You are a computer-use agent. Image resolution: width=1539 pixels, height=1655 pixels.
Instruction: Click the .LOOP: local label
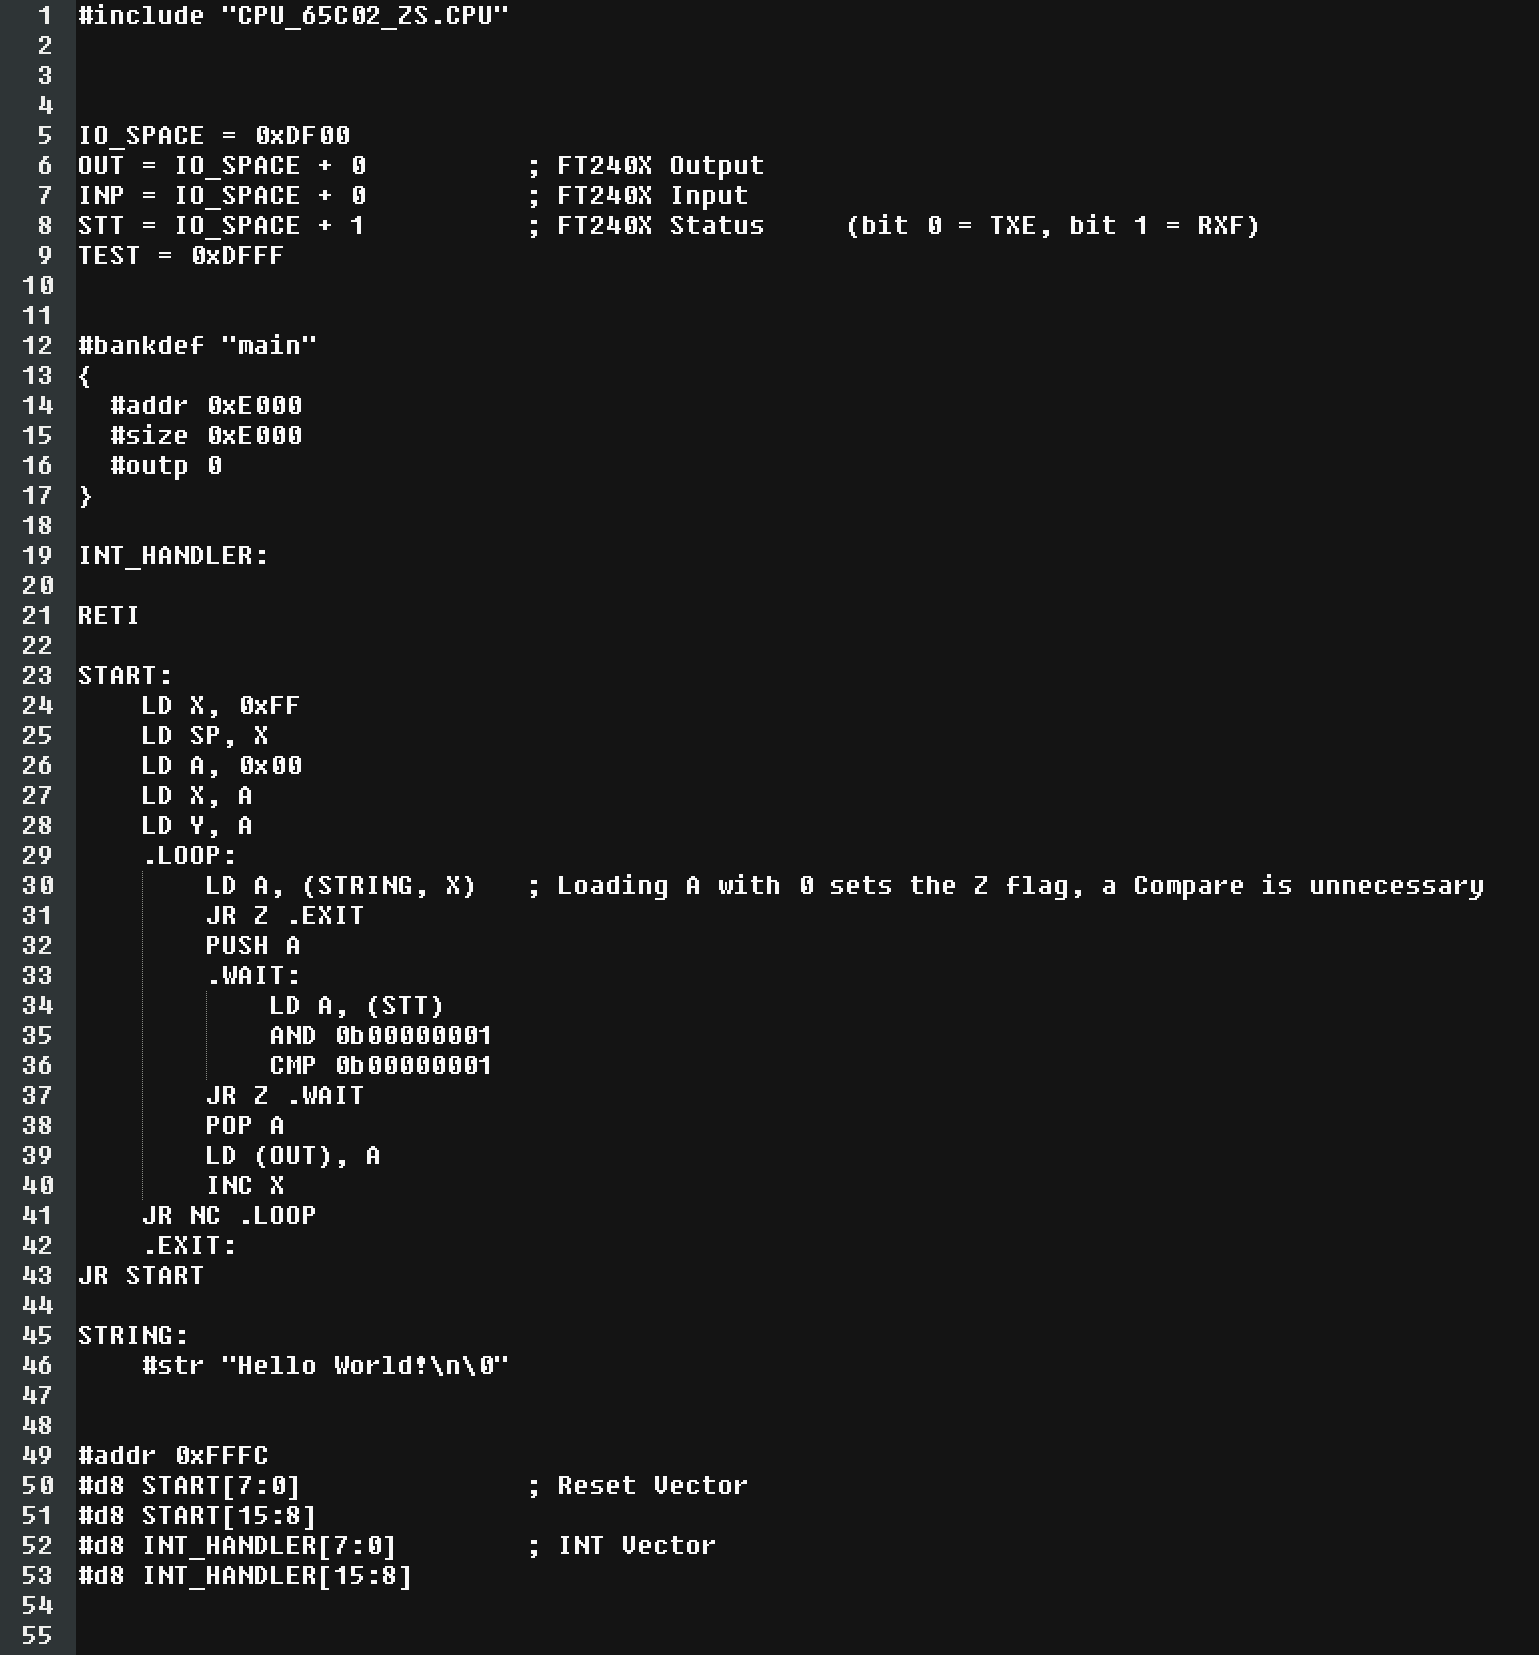pos(189,856)
